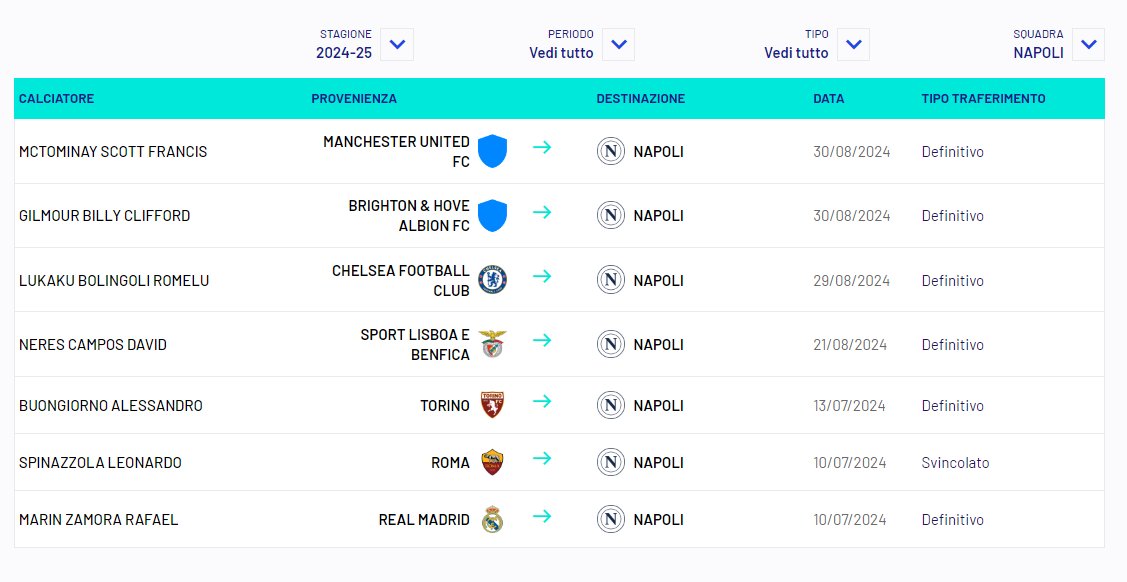Open the Tipo filter dropdown
The image size is (1127, 582).
pos(853,45)
